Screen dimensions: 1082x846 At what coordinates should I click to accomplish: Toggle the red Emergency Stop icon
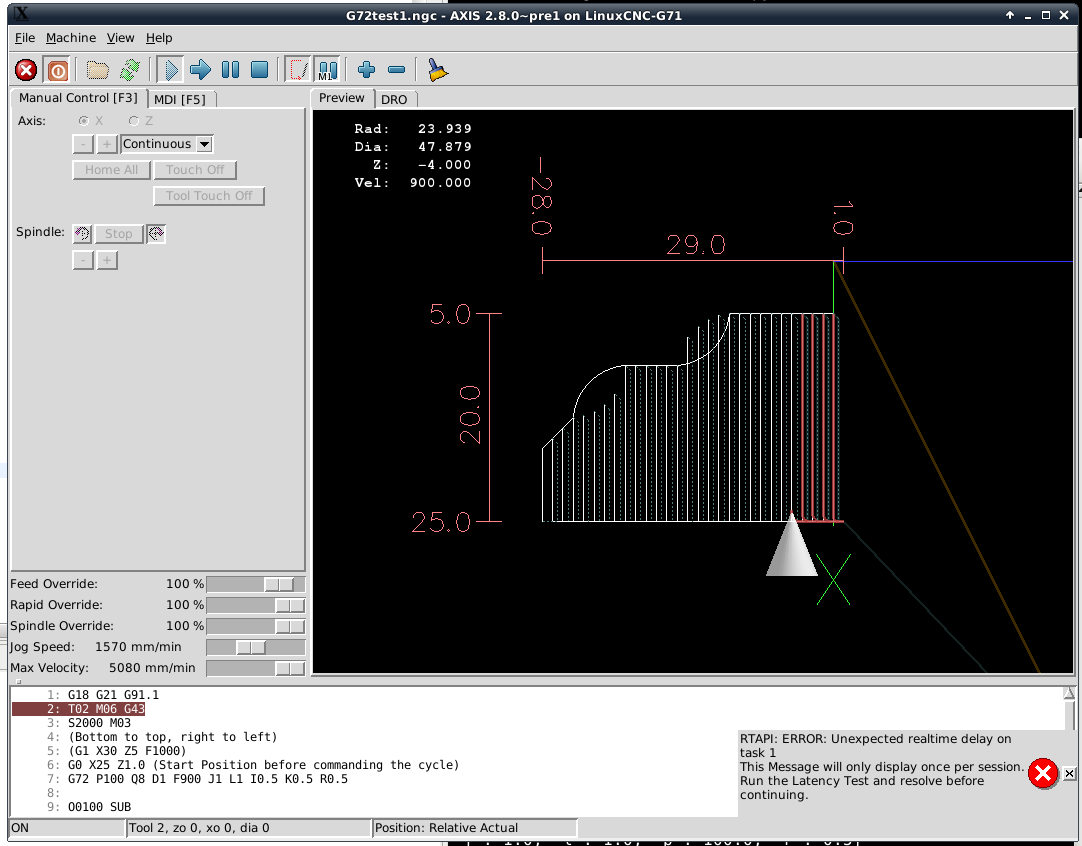26,70
